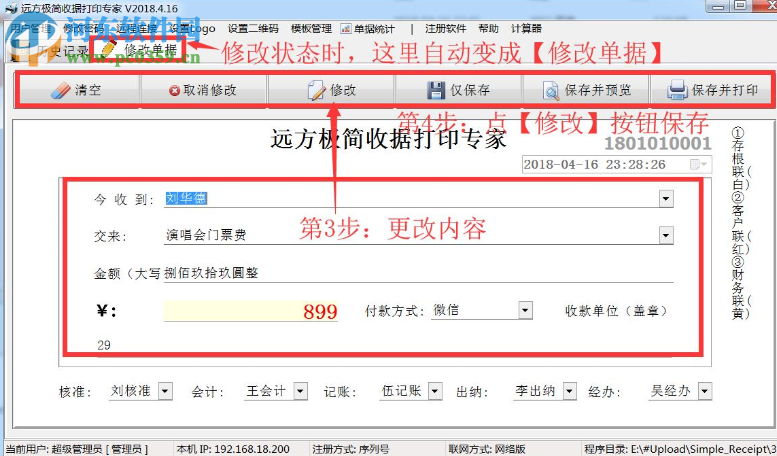Switch to the 修改单据 tab
Screen dimensions: 777x456
139,49
